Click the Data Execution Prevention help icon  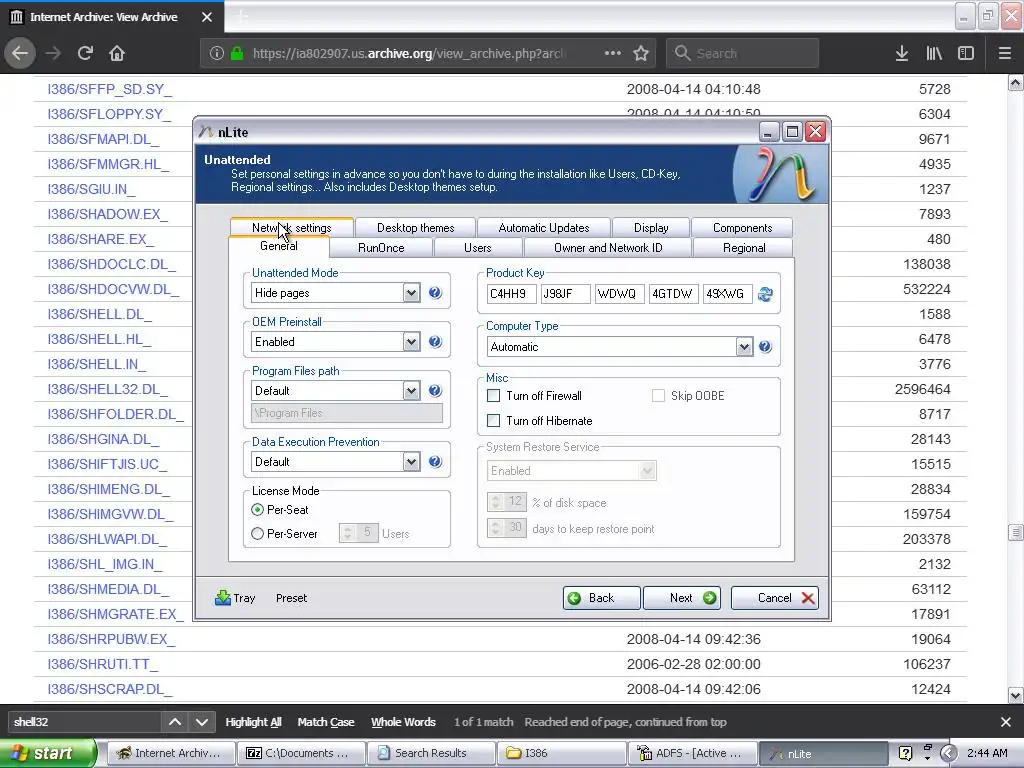[435, 462]
